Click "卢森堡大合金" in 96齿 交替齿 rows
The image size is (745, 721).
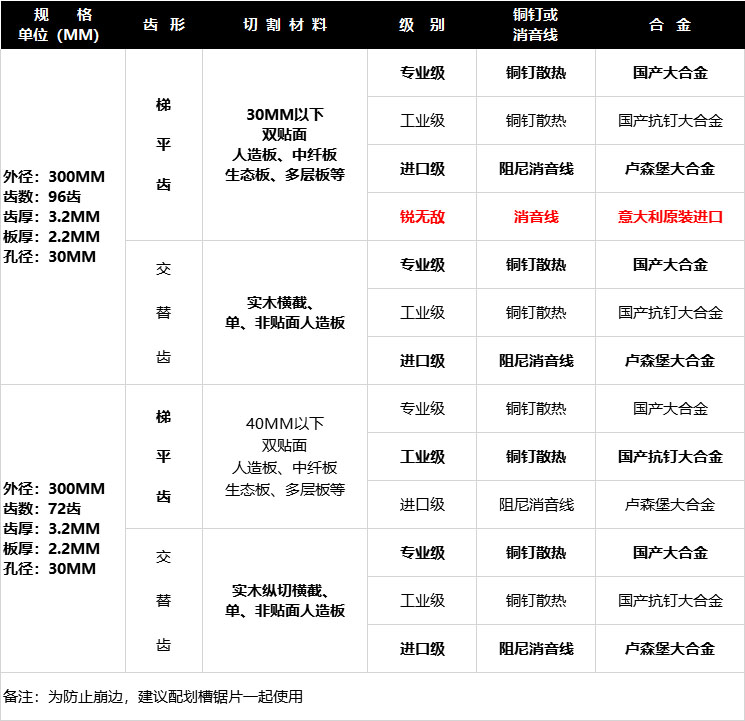pyautogui.click(x=670, y=361)
